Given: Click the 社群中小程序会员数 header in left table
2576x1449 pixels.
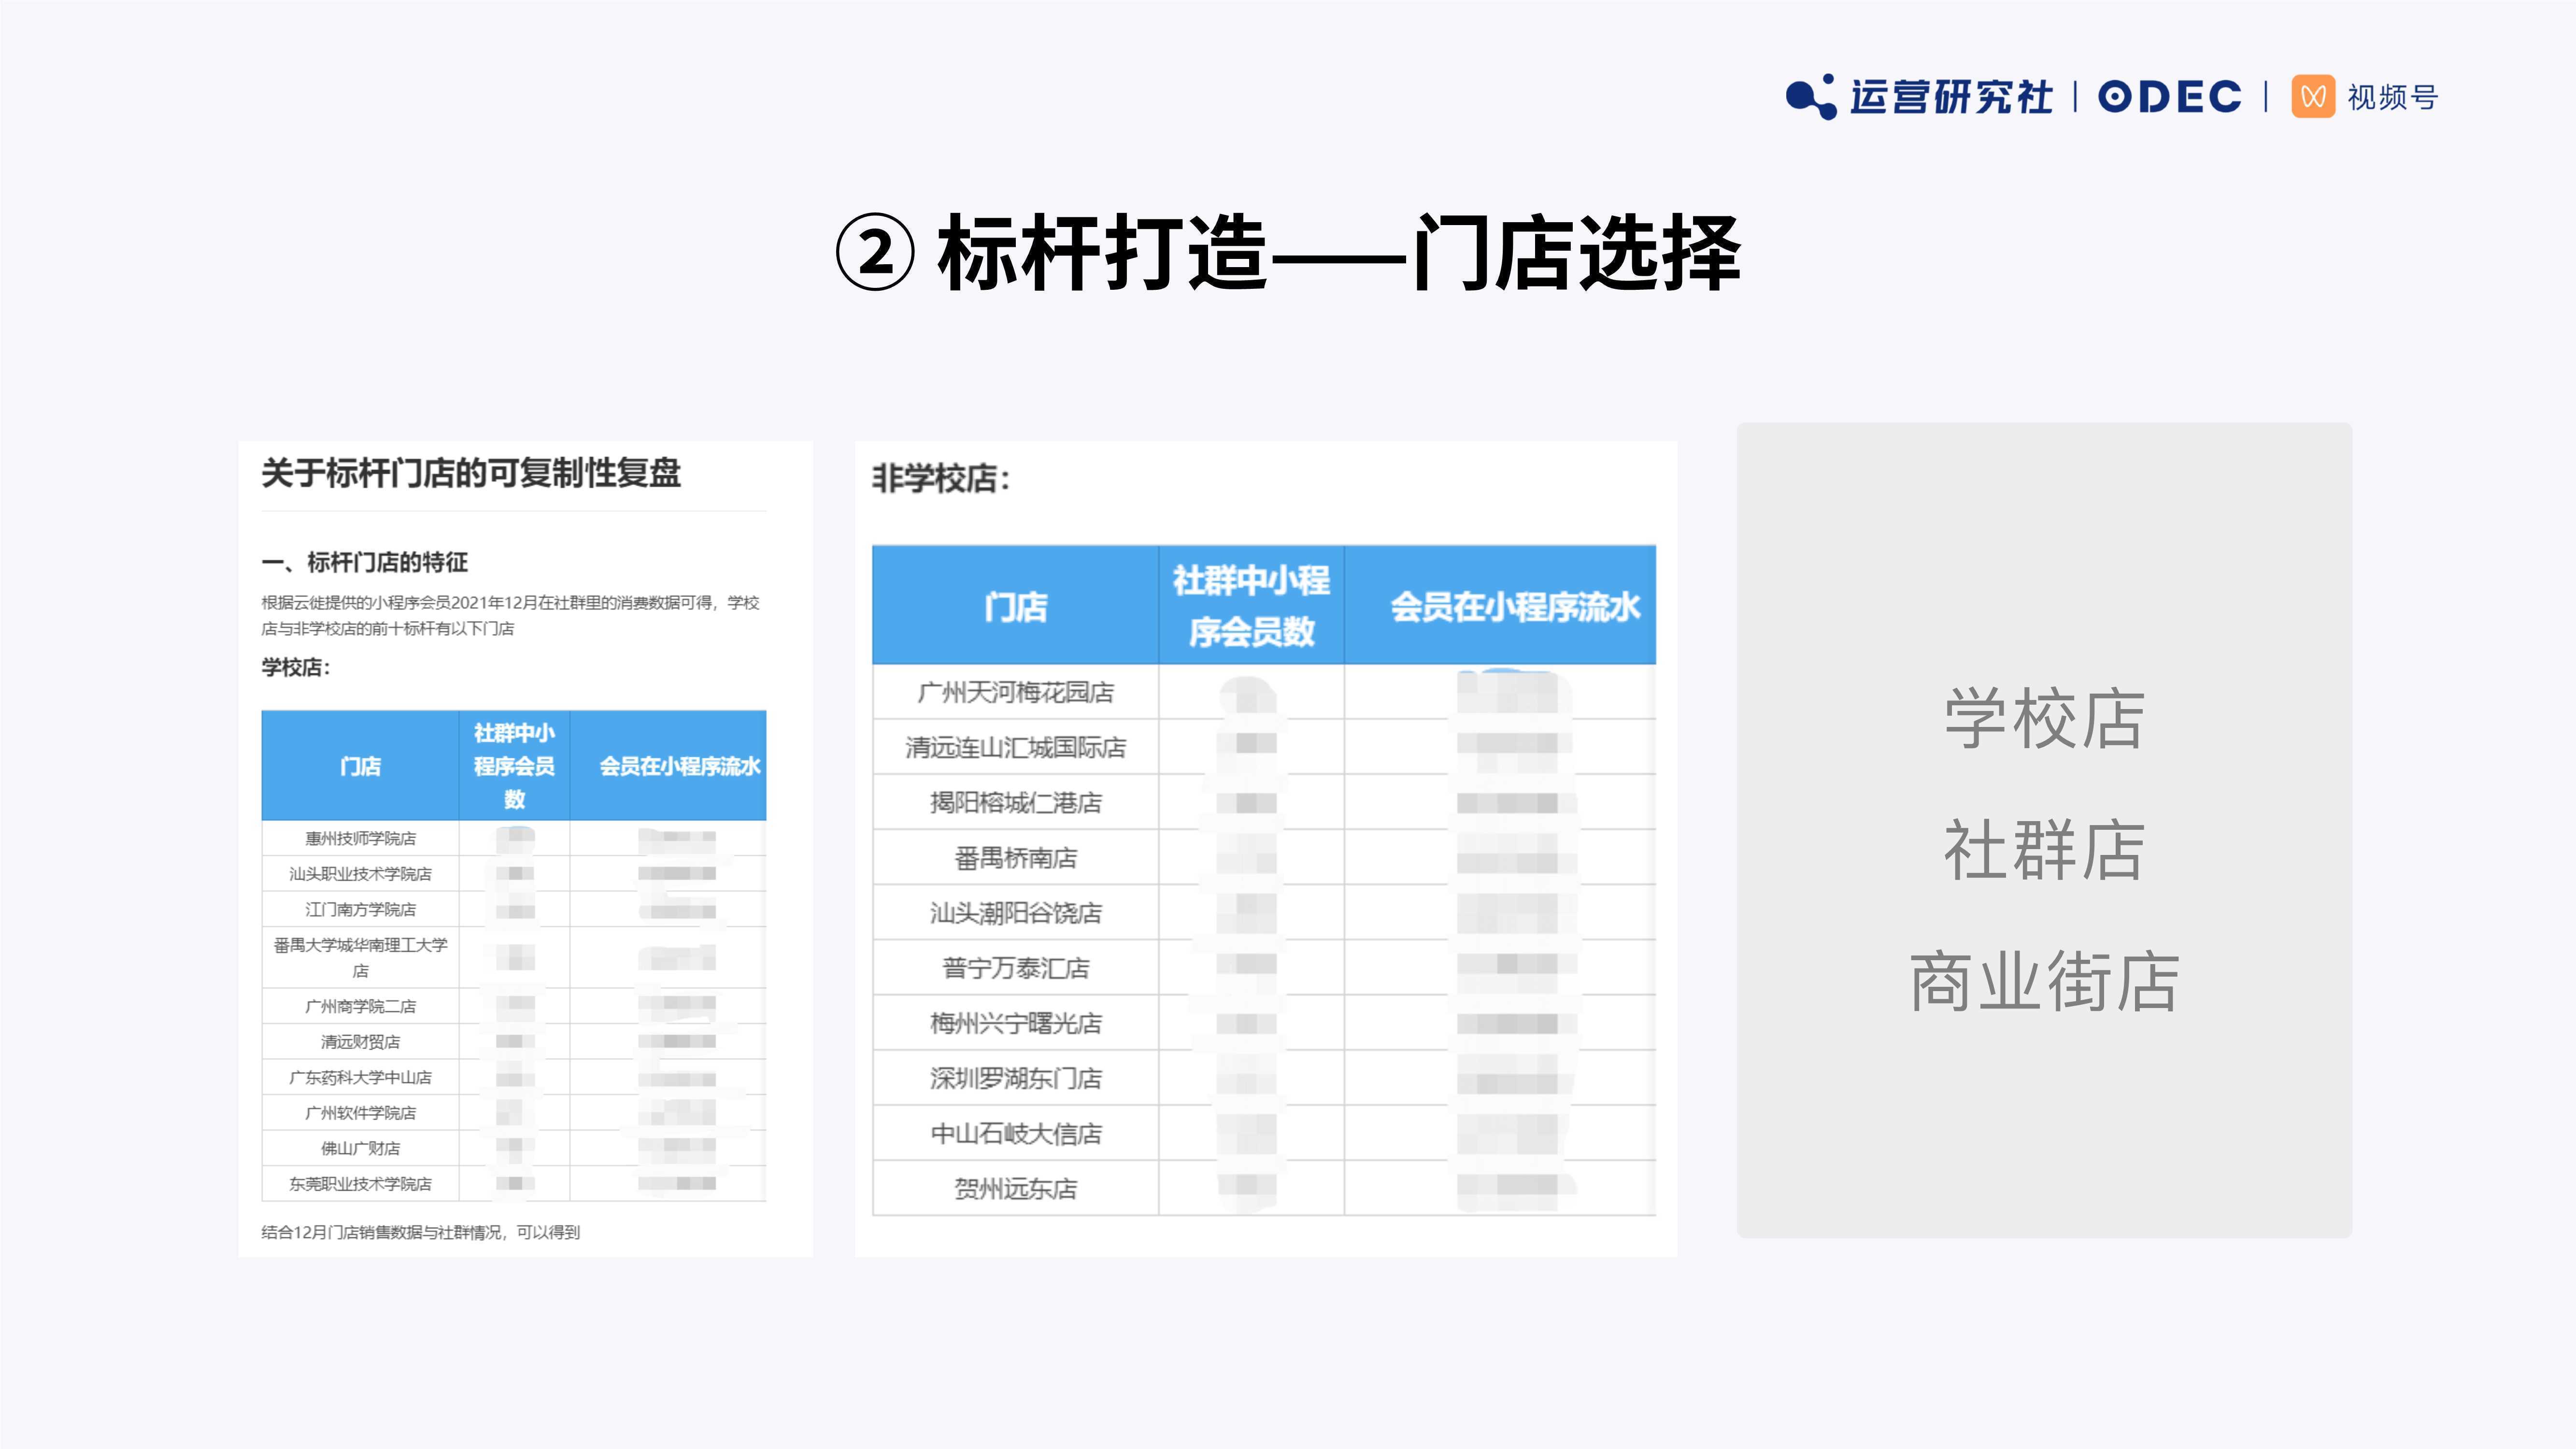Looking at the screenshot, I should pos(514,766).
